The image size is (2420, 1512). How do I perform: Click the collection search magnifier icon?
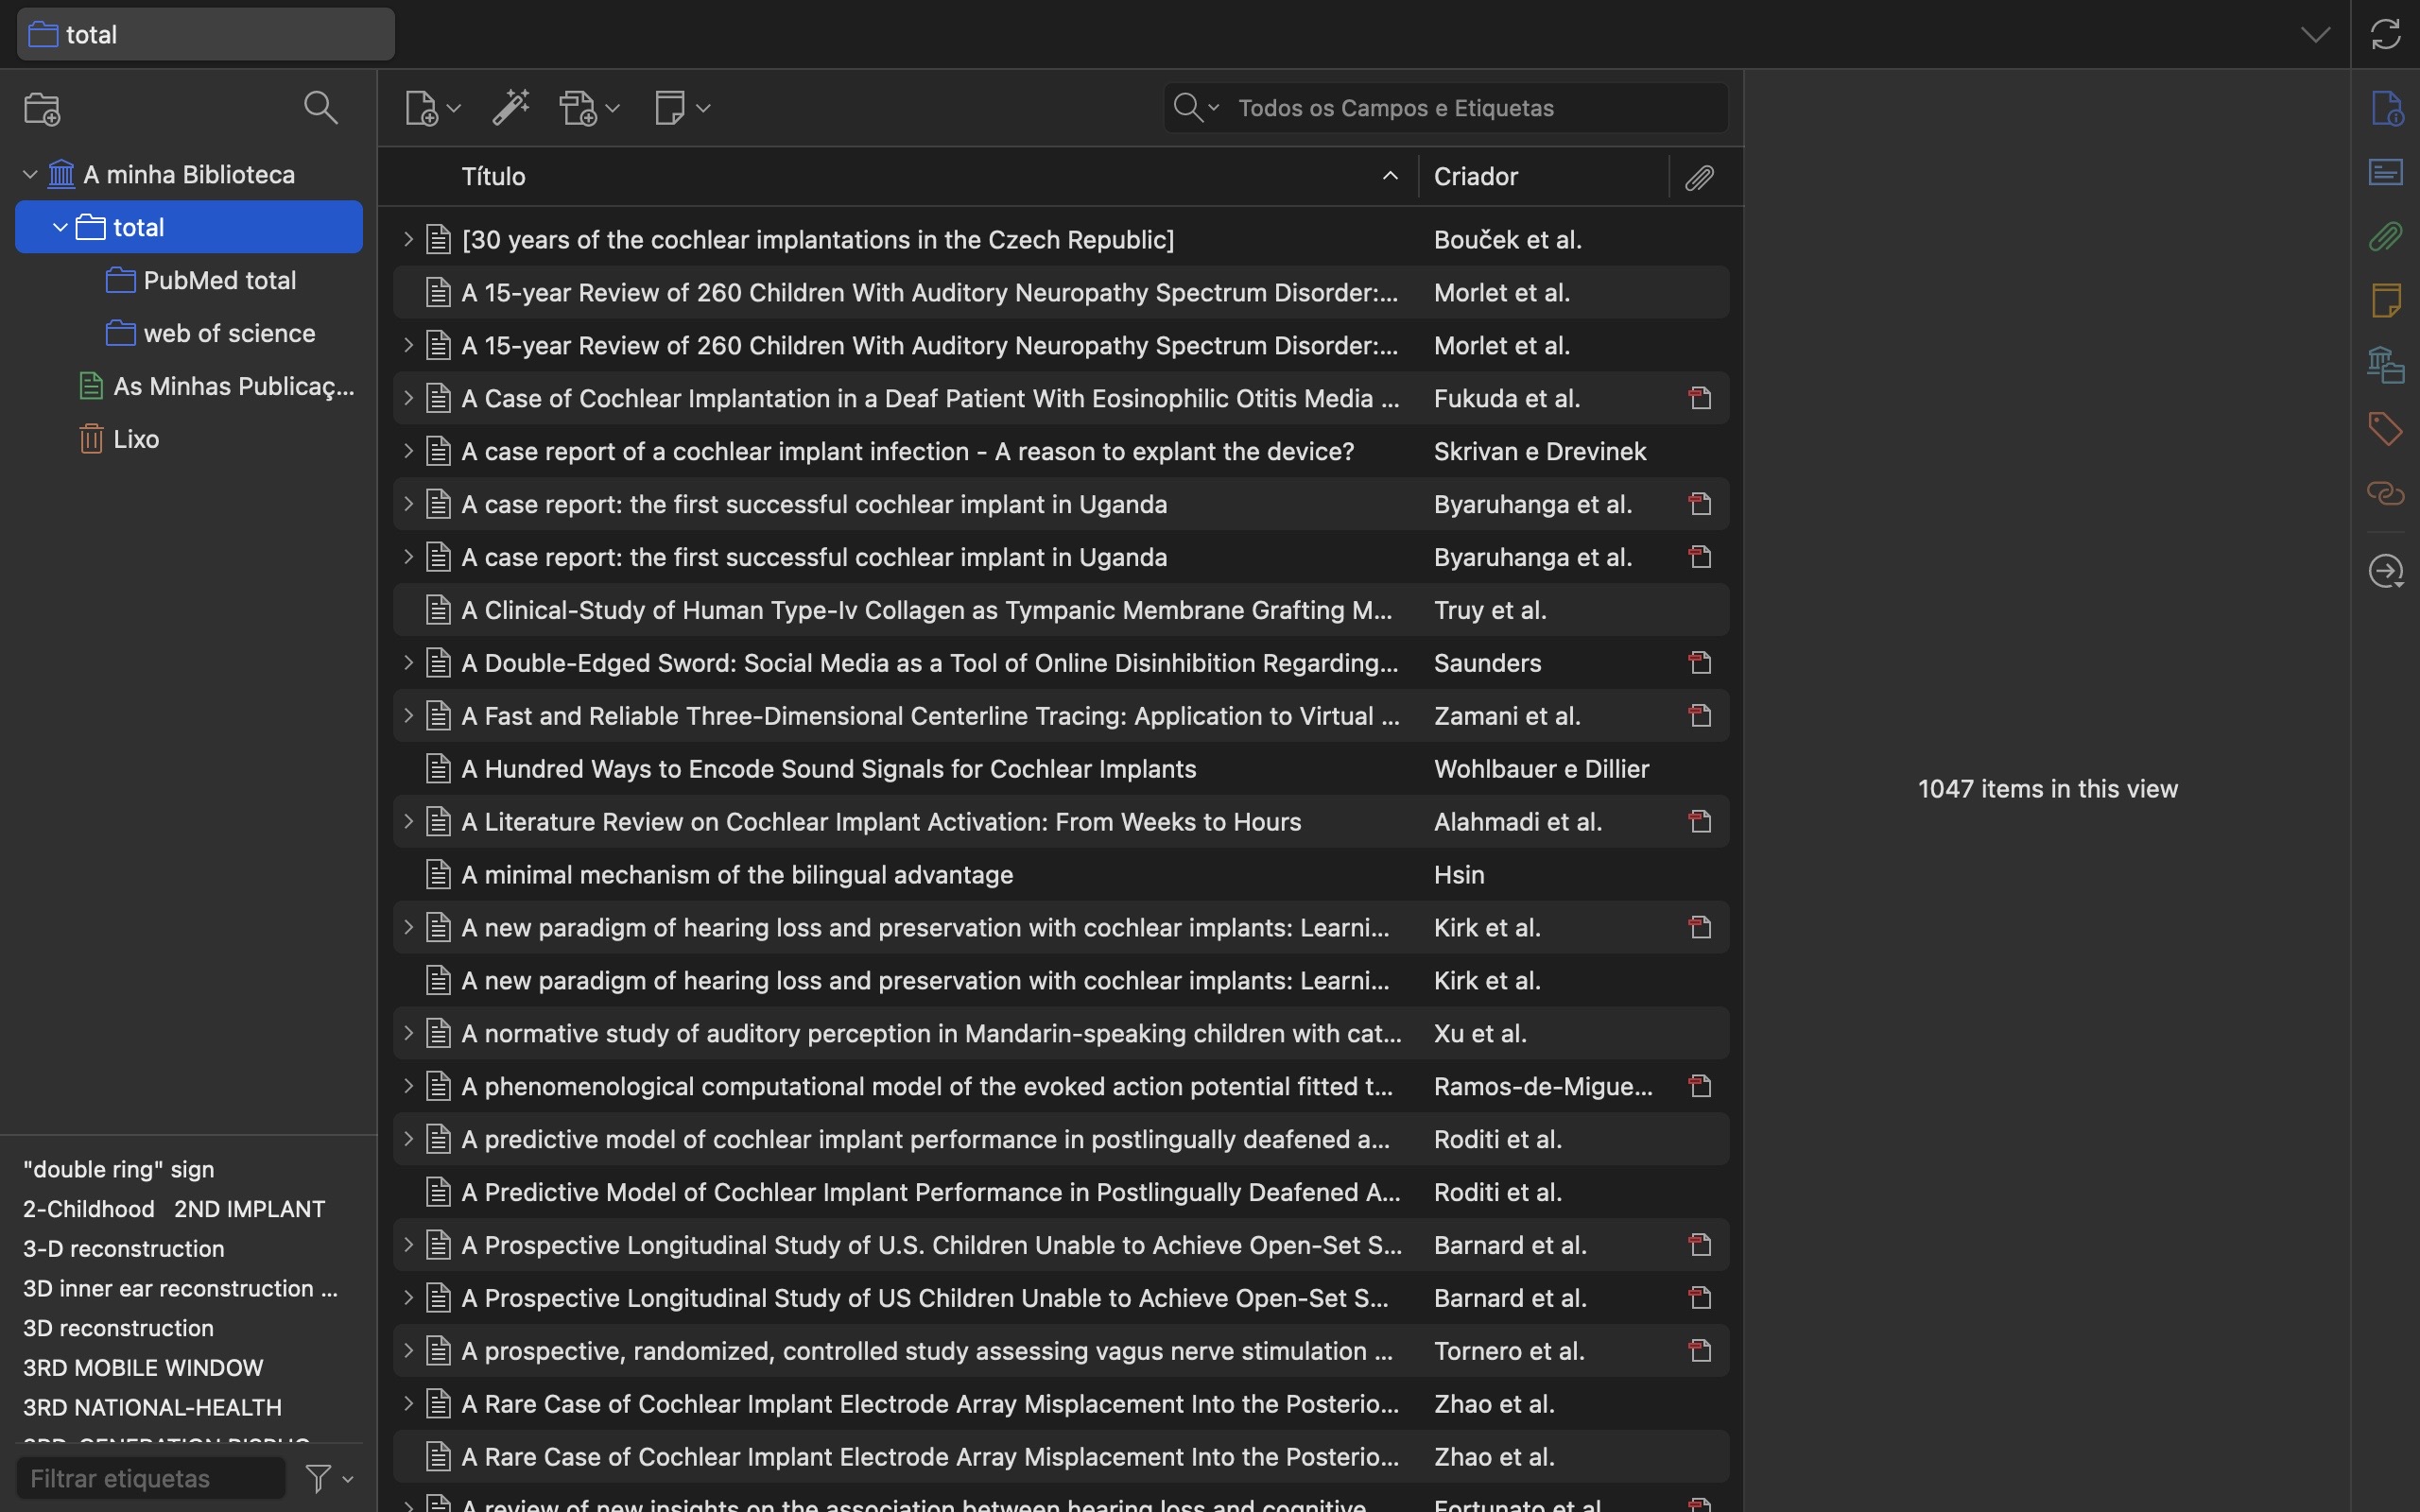[x=320, y=107]
